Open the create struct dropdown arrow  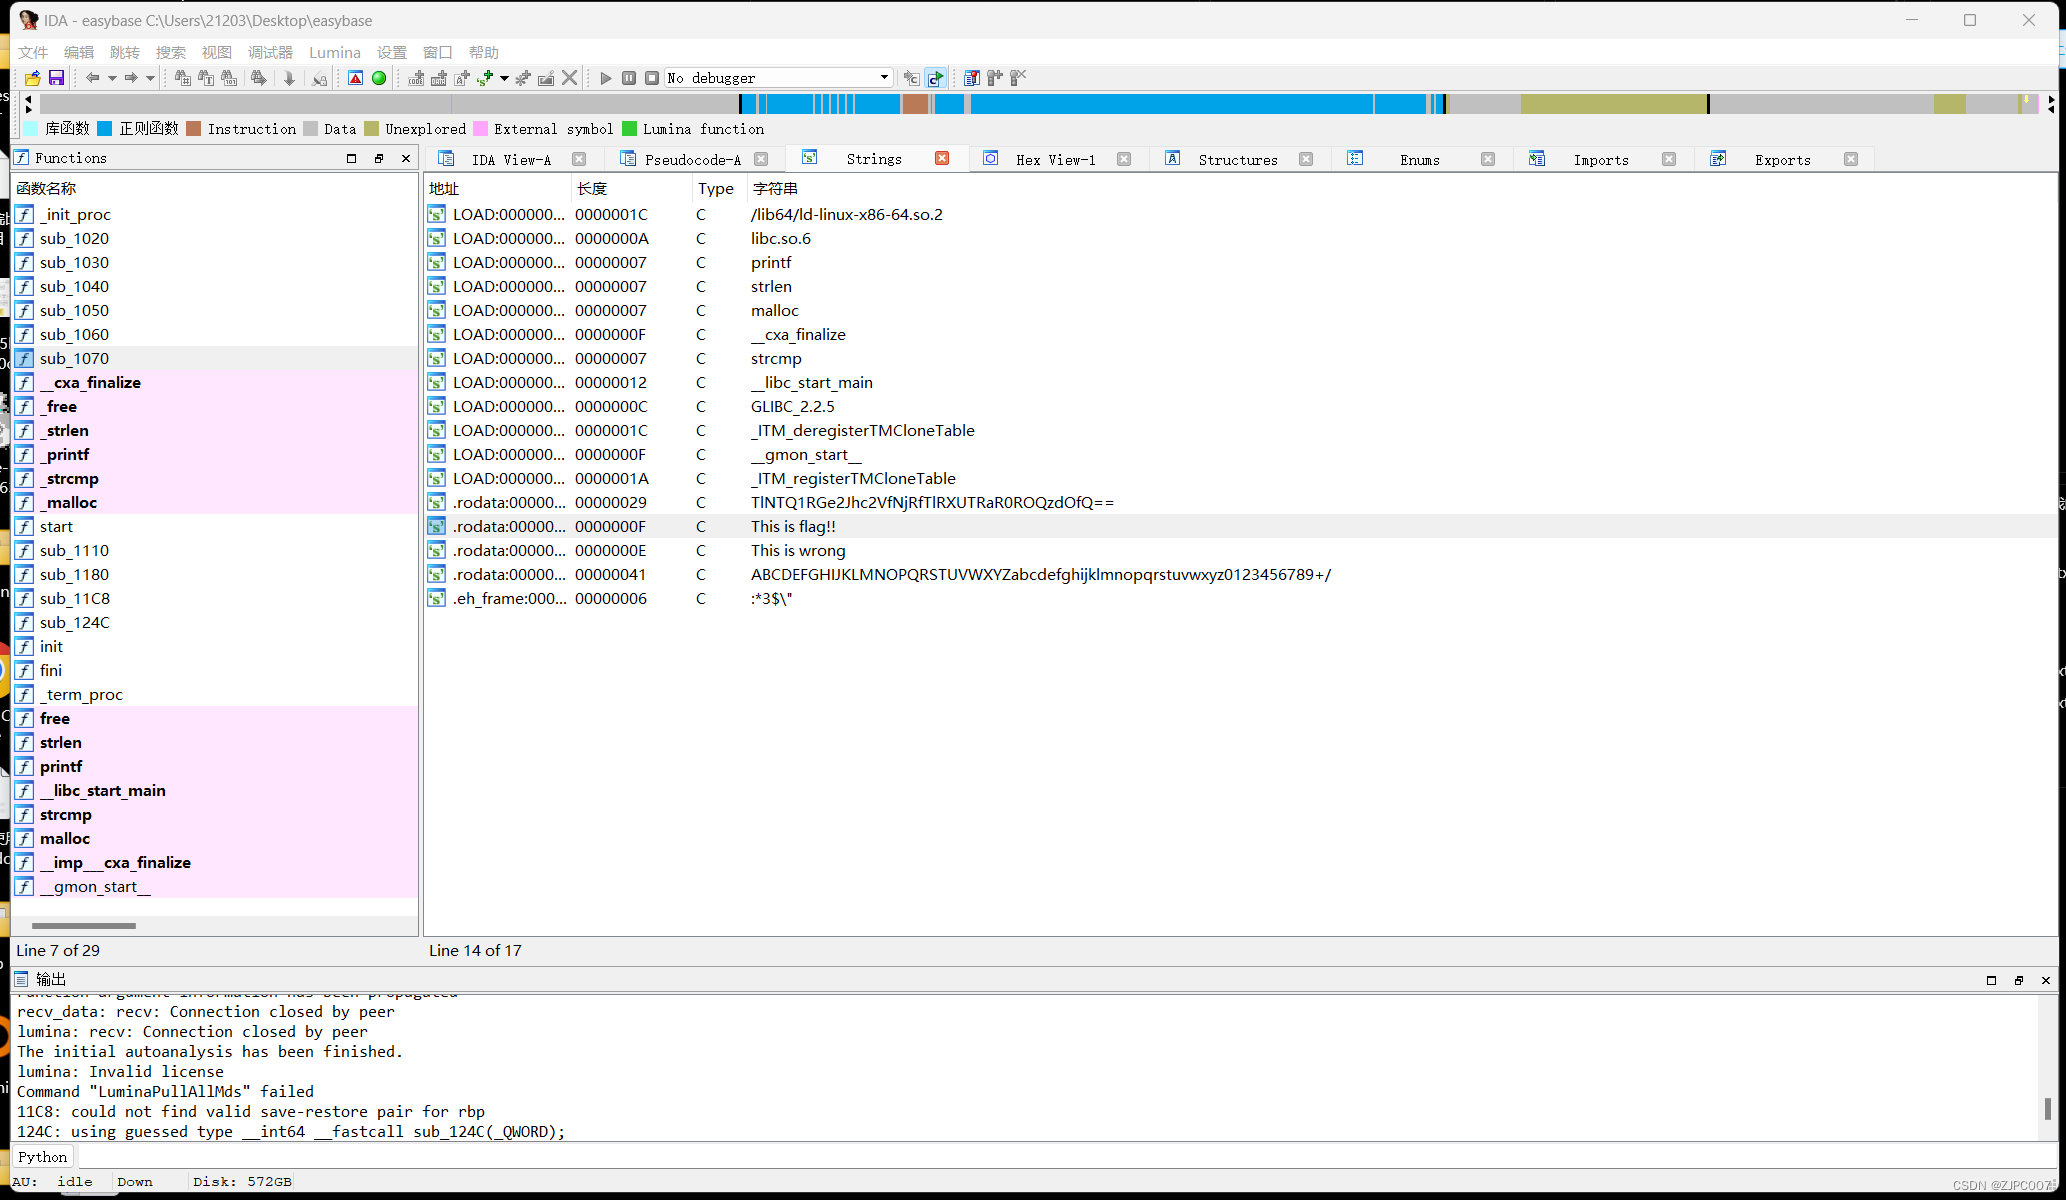click(x=505, y=78)
